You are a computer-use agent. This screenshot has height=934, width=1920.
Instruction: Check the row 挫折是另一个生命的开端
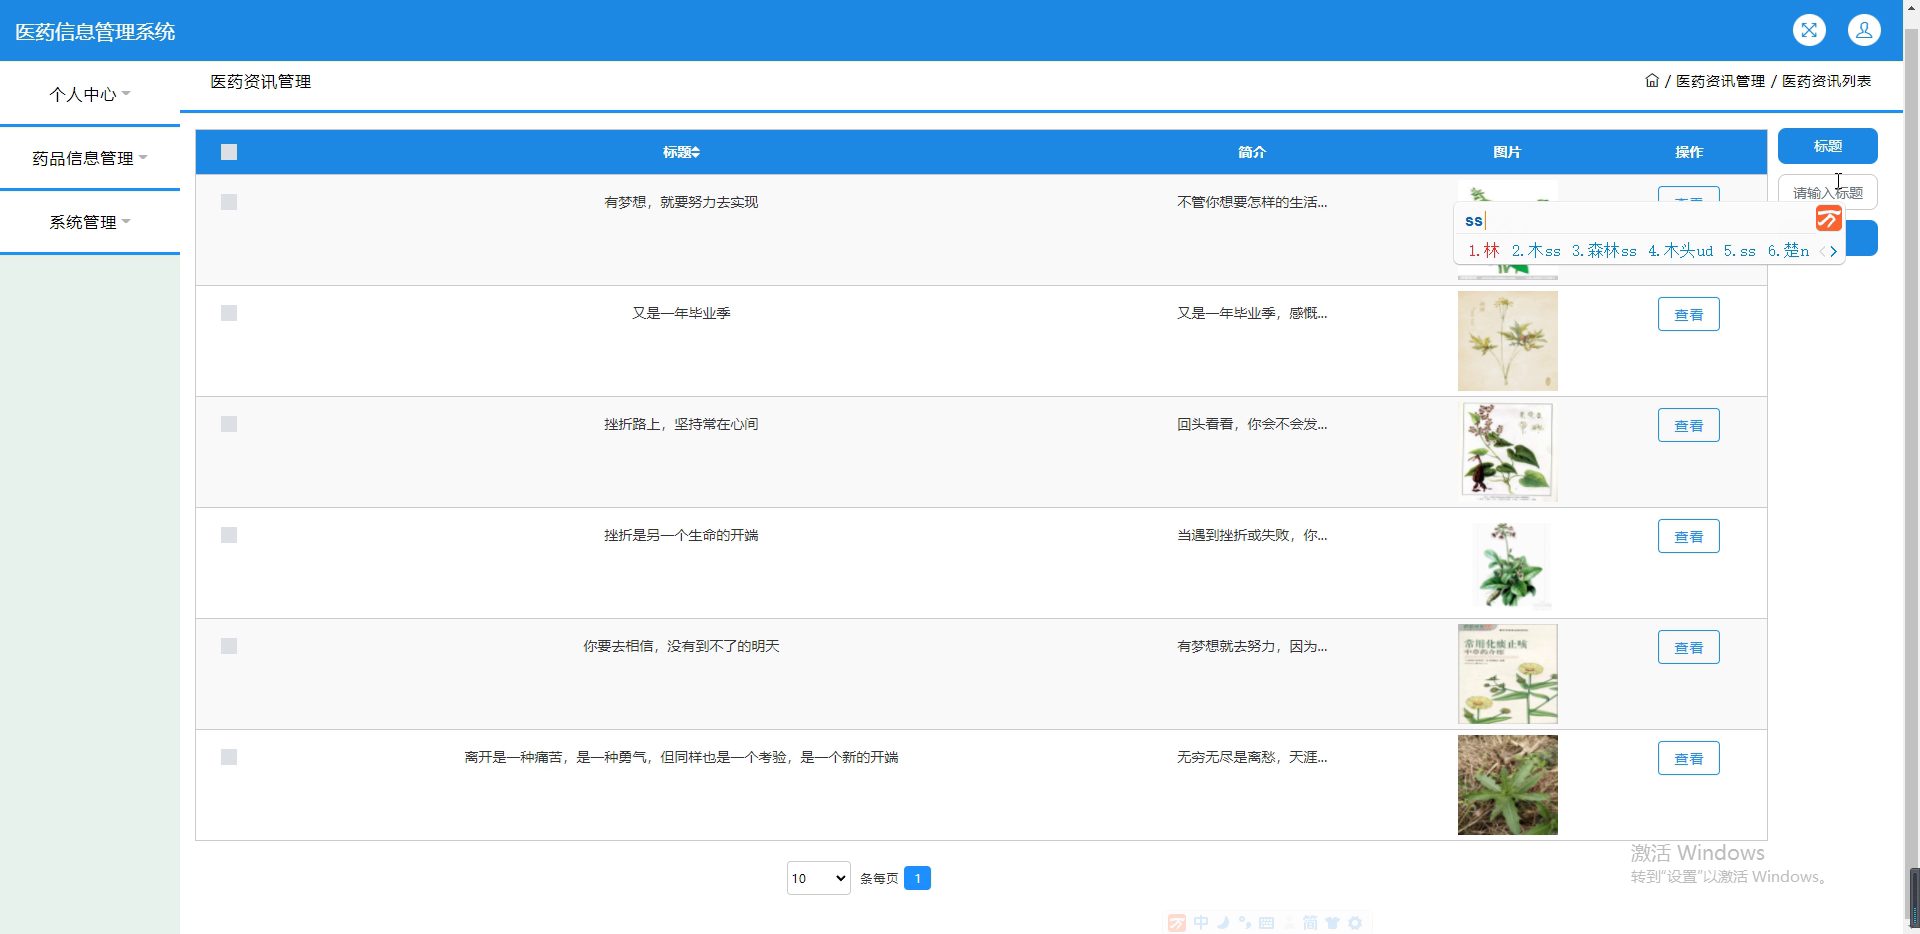(x=229, y=535)
